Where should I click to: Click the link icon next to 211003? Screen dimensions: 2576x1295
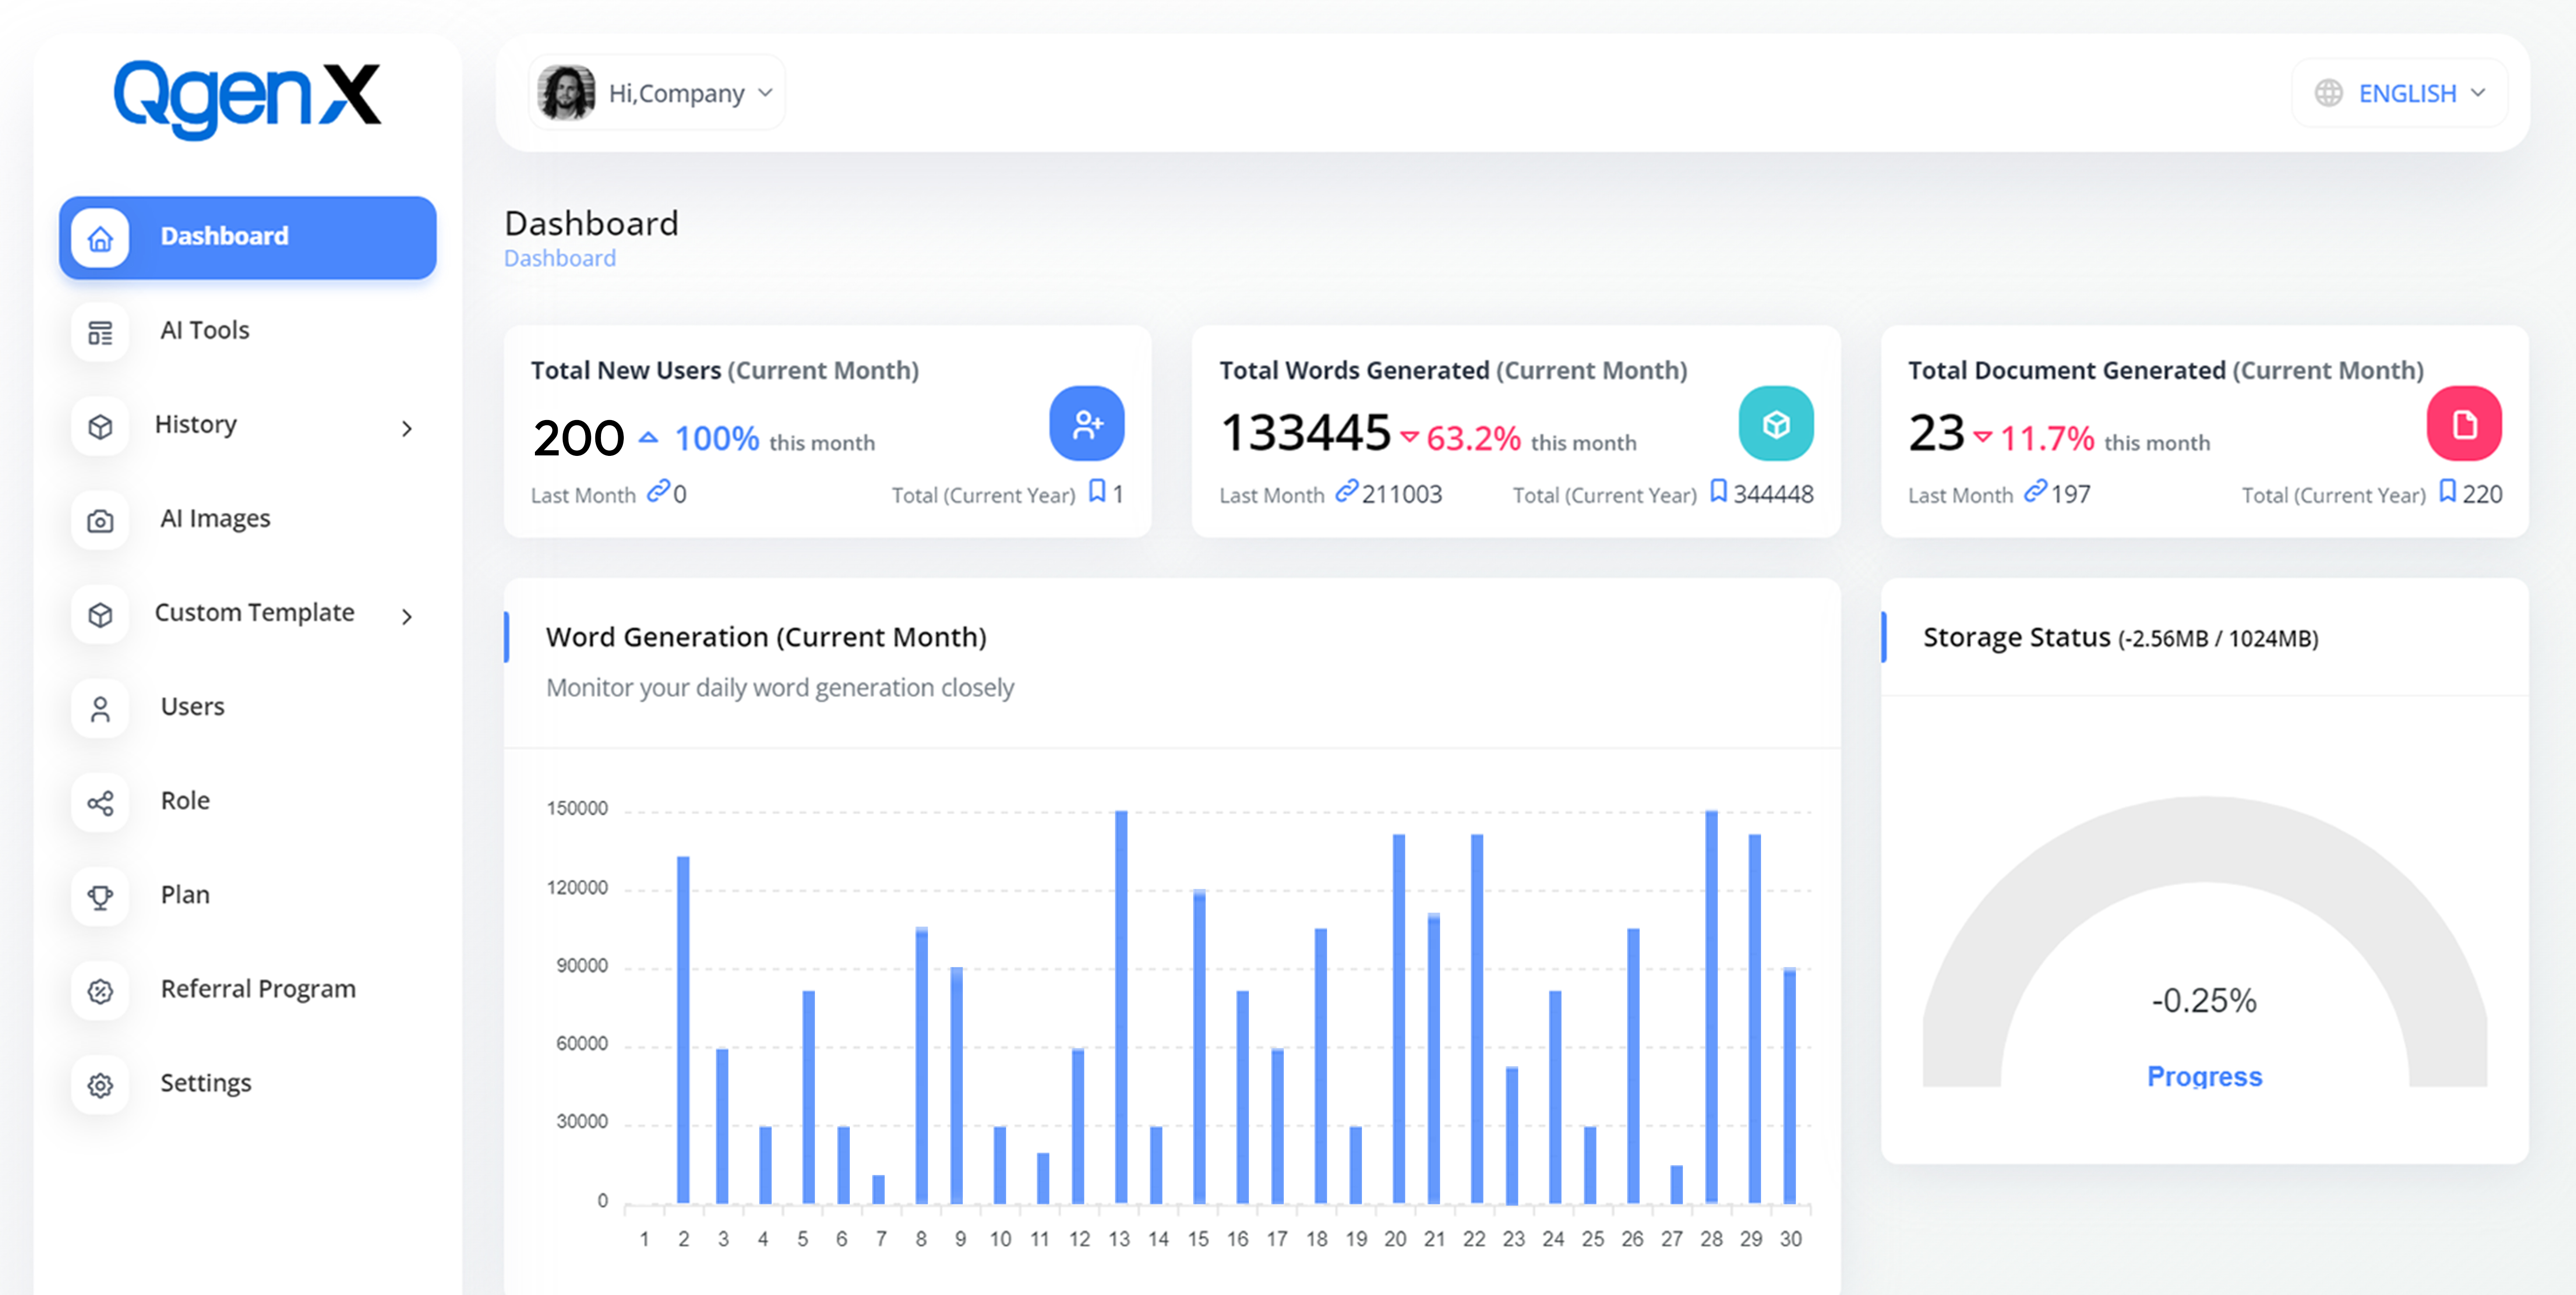[1347, 491]
